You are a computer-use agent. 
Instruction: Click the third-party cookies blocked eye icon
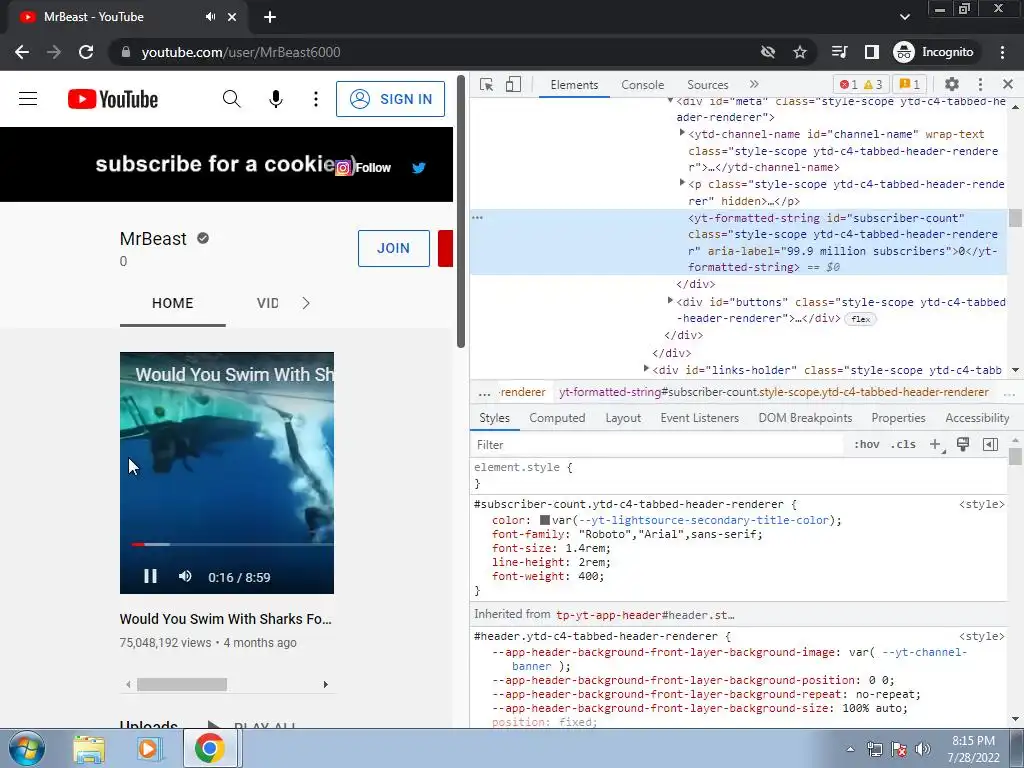pos(768,52)
